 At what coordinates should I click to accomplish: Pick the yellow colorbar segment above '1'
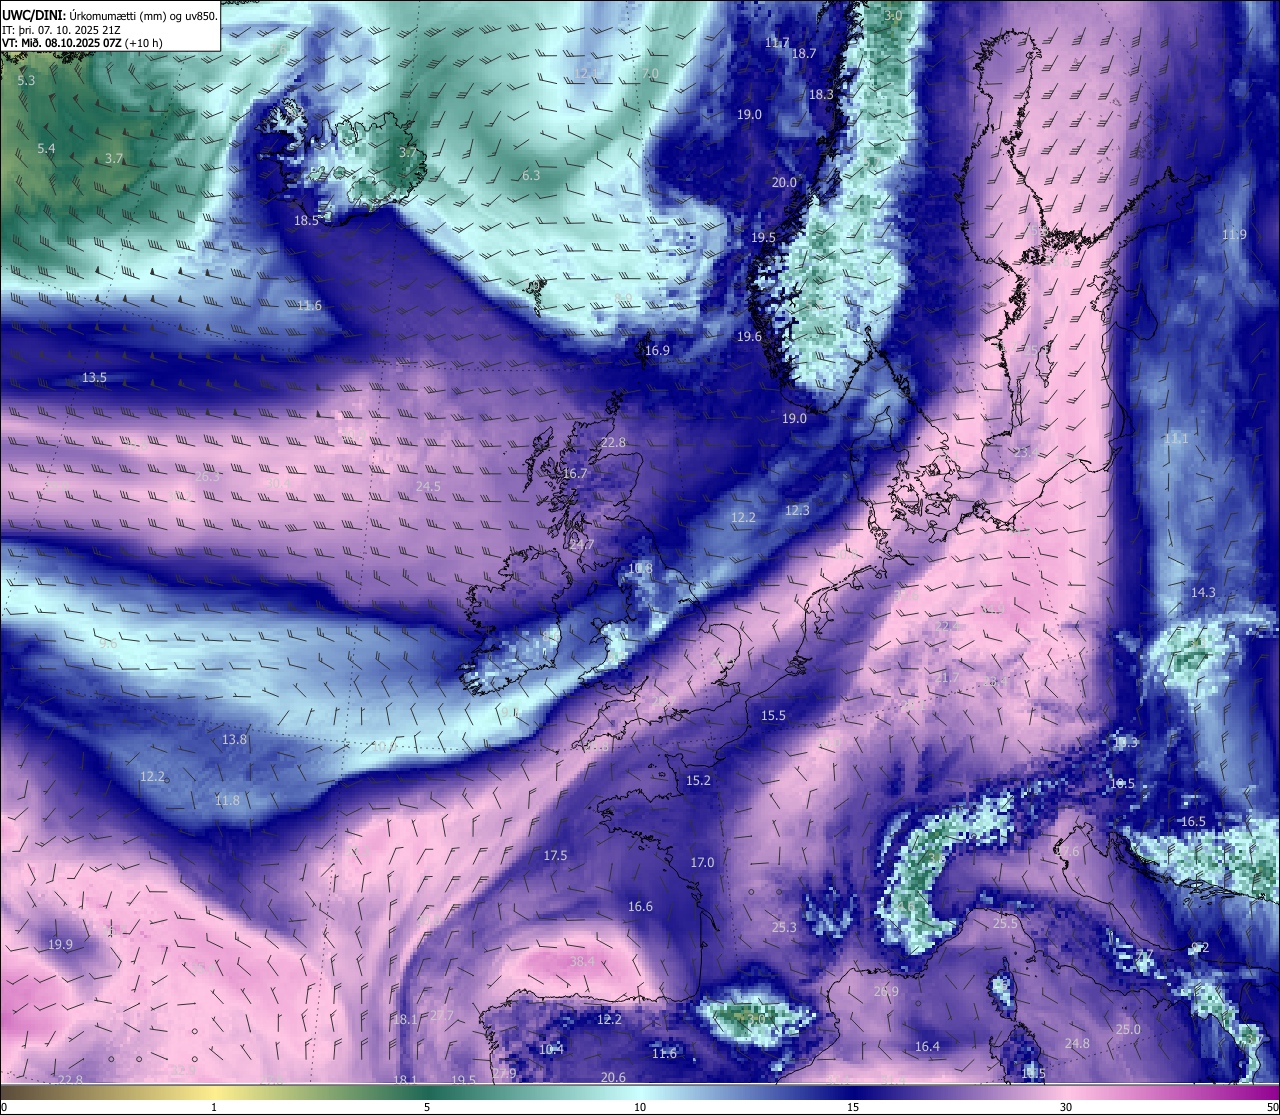(214, 1092)
